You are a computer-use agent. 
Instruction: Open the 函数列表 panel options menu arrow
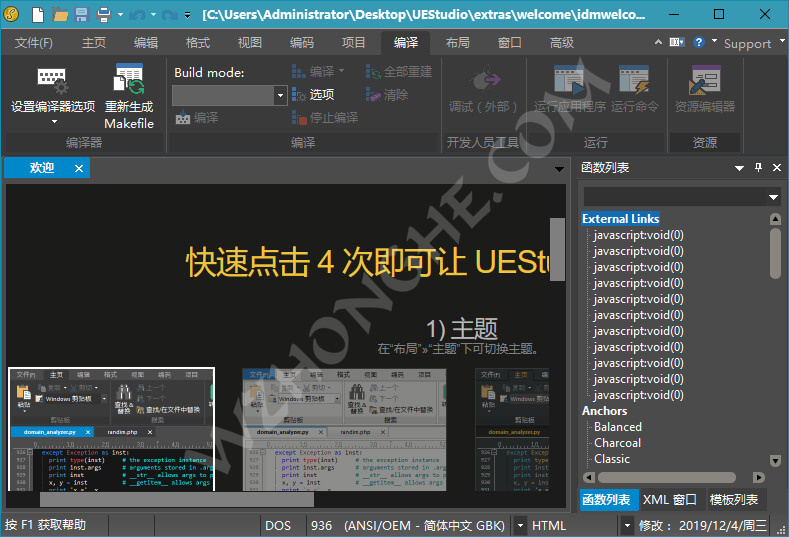[739, 168]
